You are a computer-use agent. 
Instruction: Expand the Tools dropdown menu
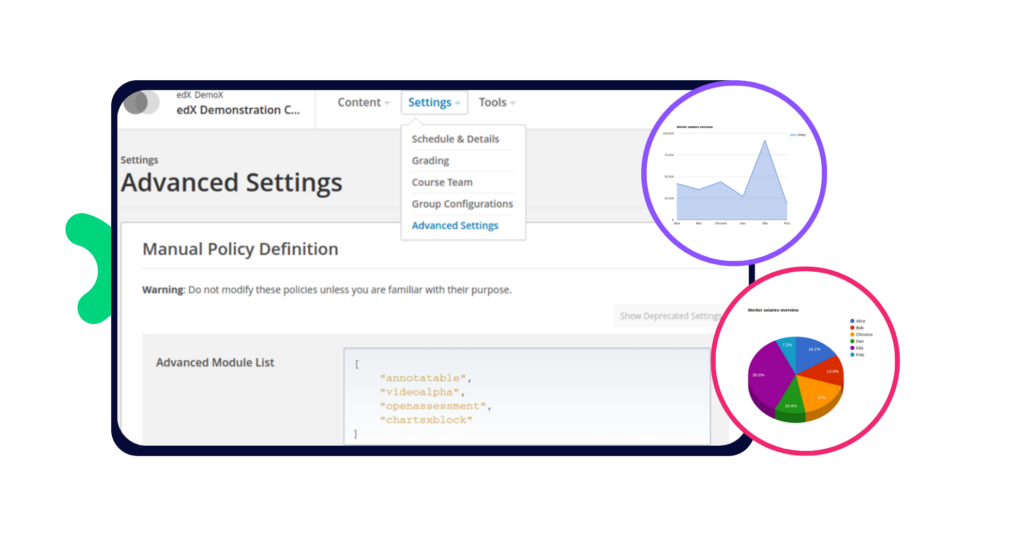496,102
